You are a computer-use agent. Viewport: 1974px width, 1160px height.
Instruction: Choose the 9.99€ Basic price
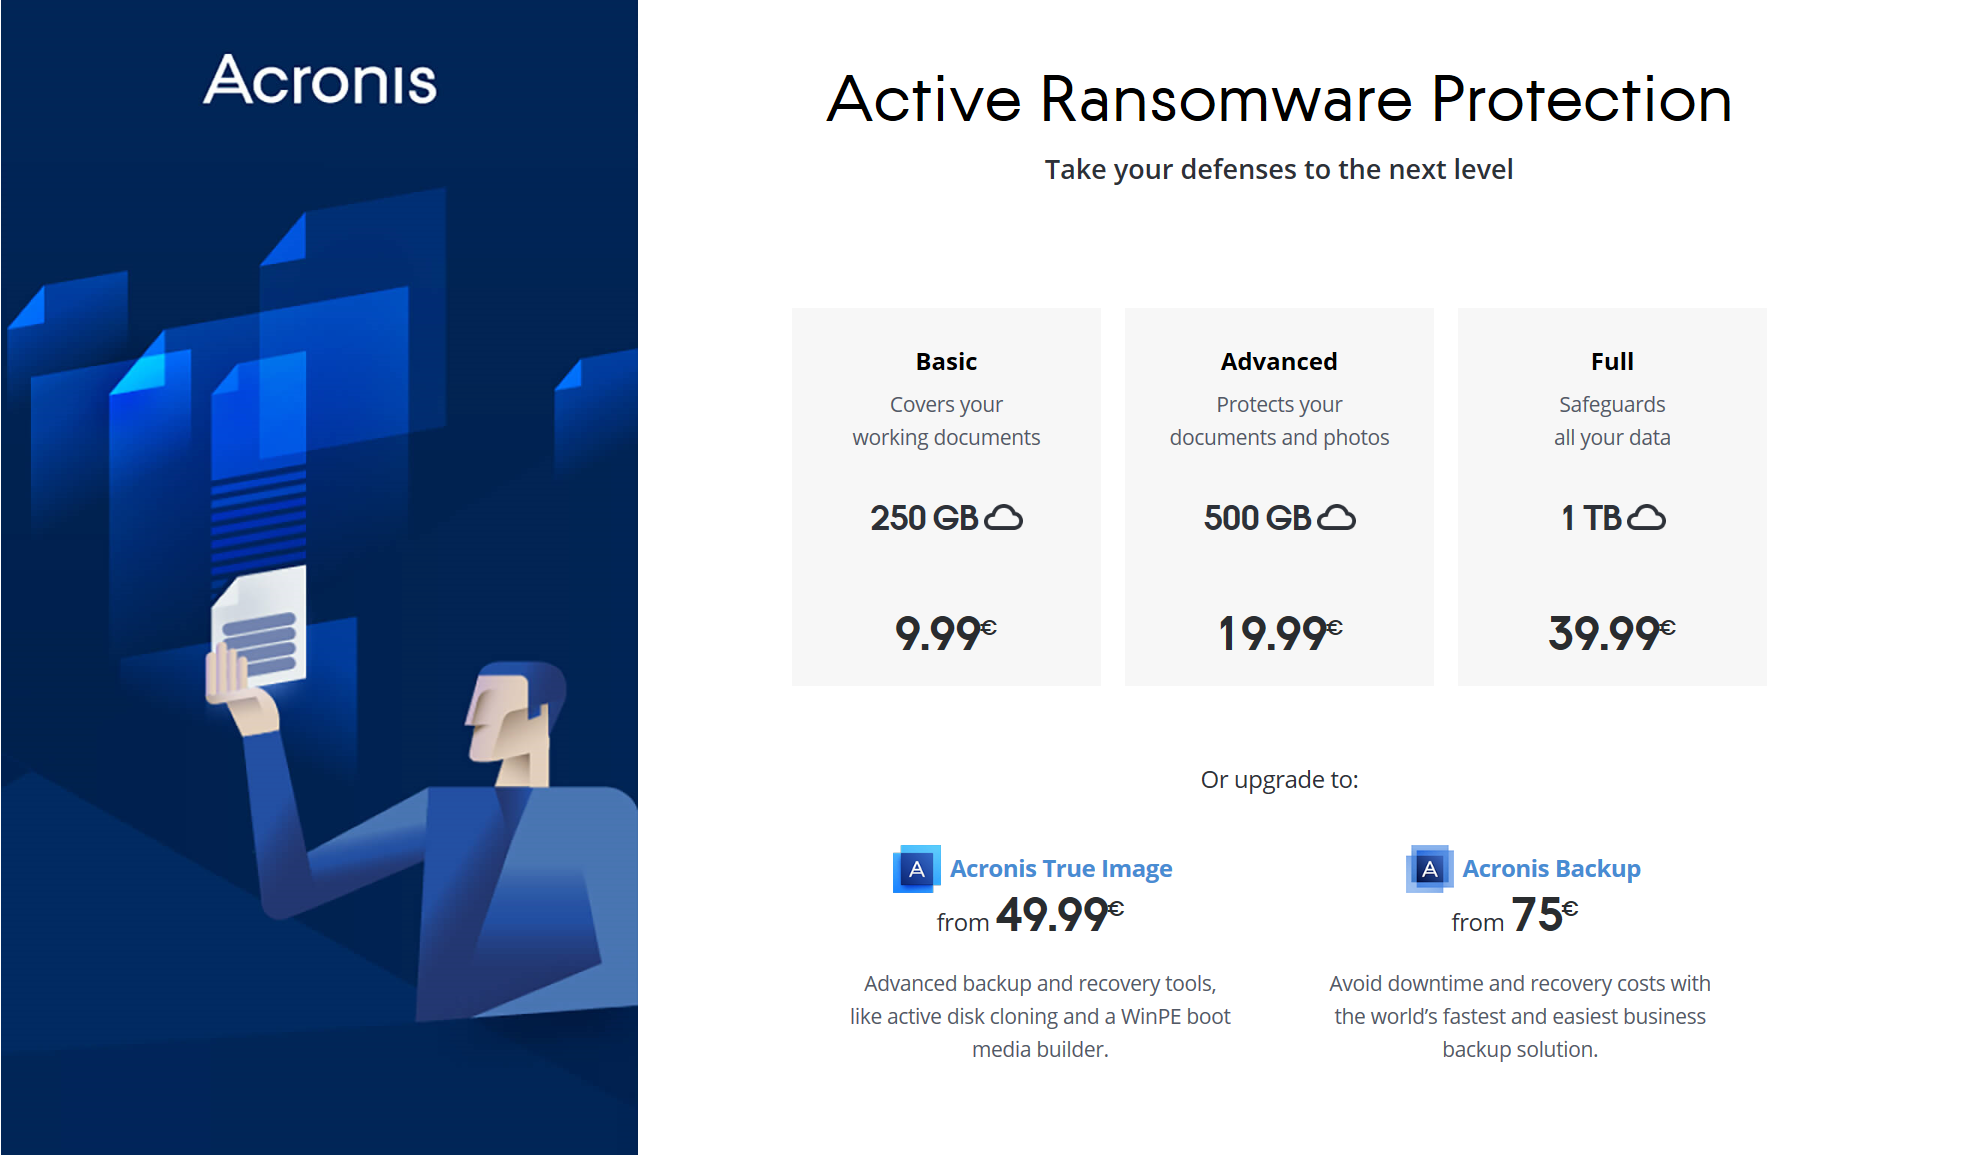(946, 633)
